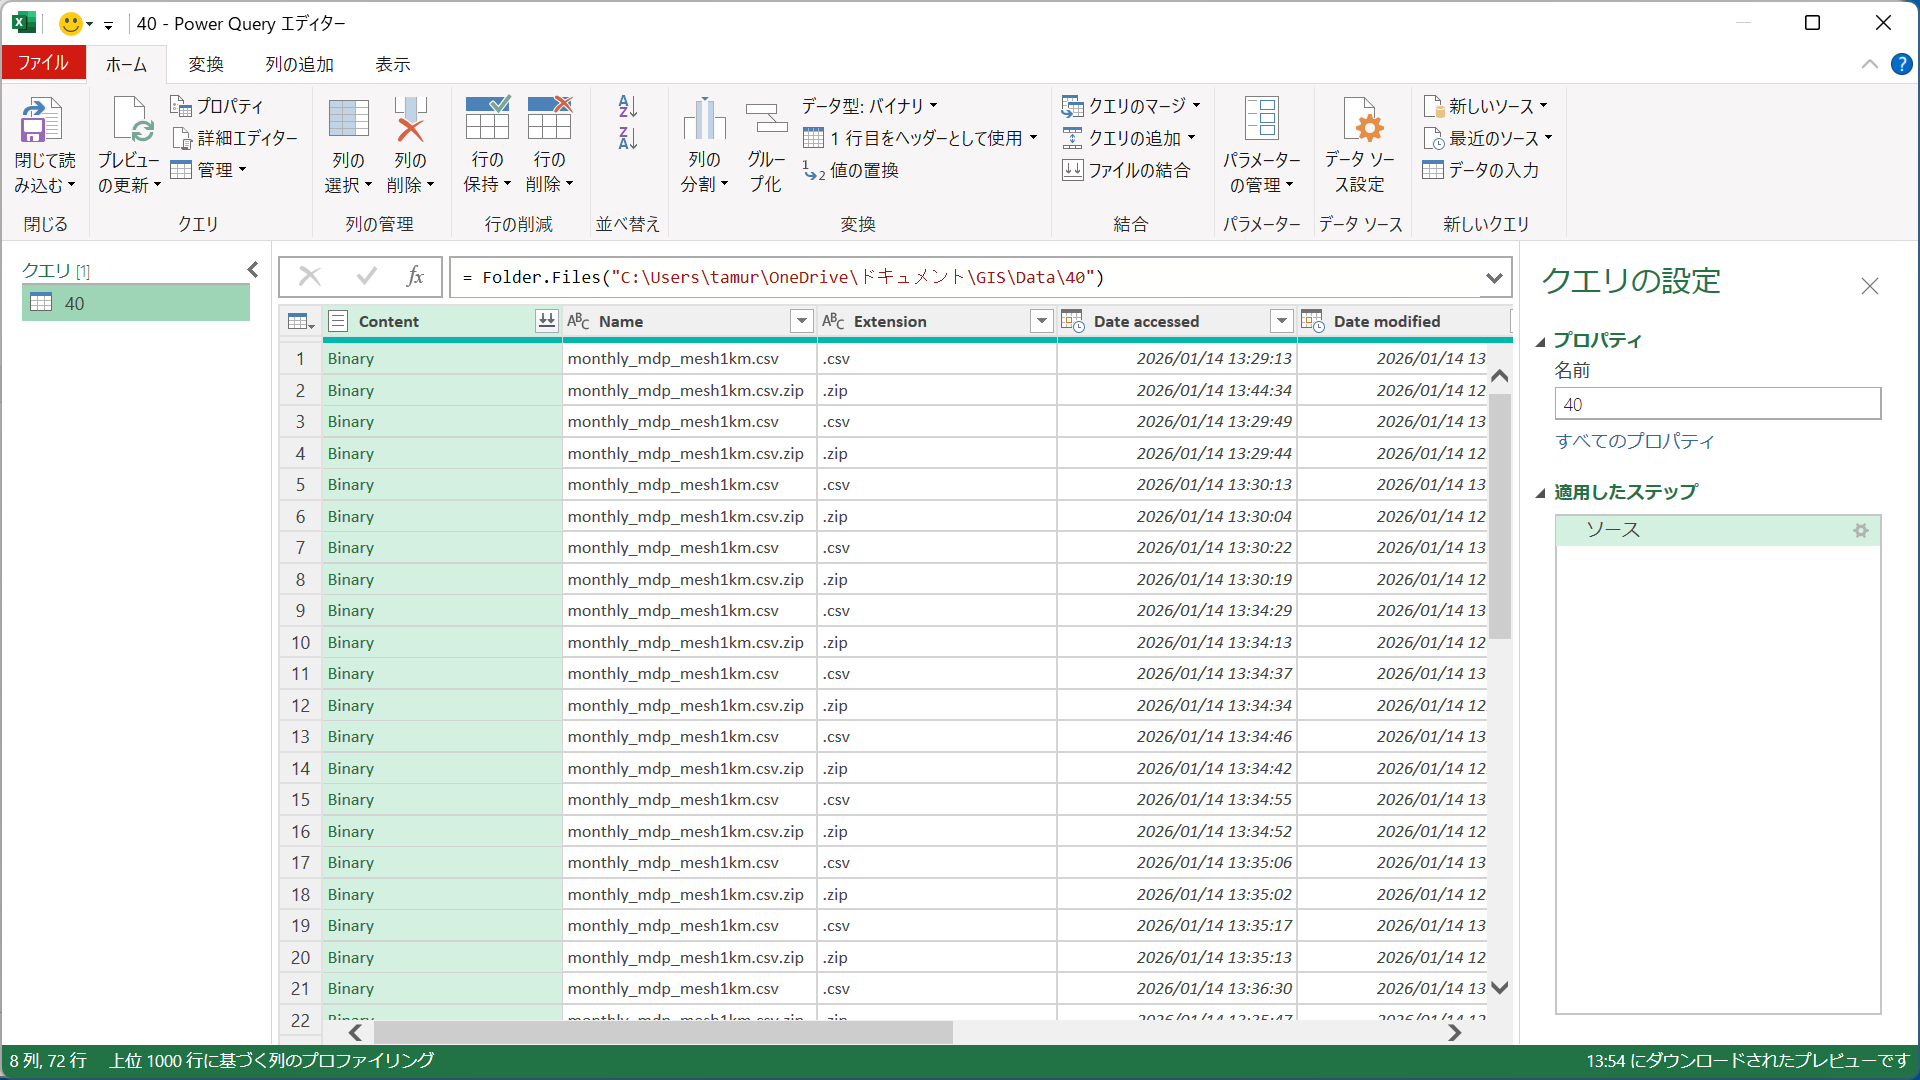Click the All Properties (すべてのプロパティ) link
Viewport: 1920px width, 1080px height.
click(1635, 441)
